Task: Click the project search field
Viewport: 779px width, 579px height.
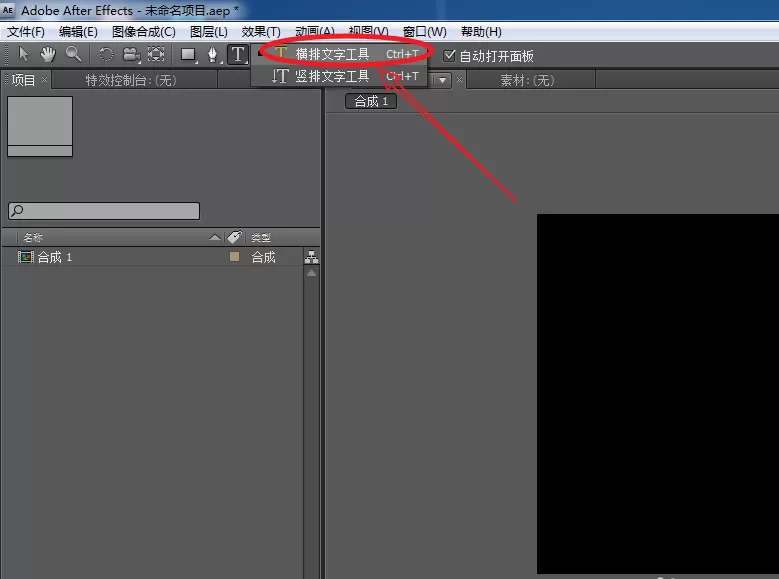Action: click(x=104, y=211)
